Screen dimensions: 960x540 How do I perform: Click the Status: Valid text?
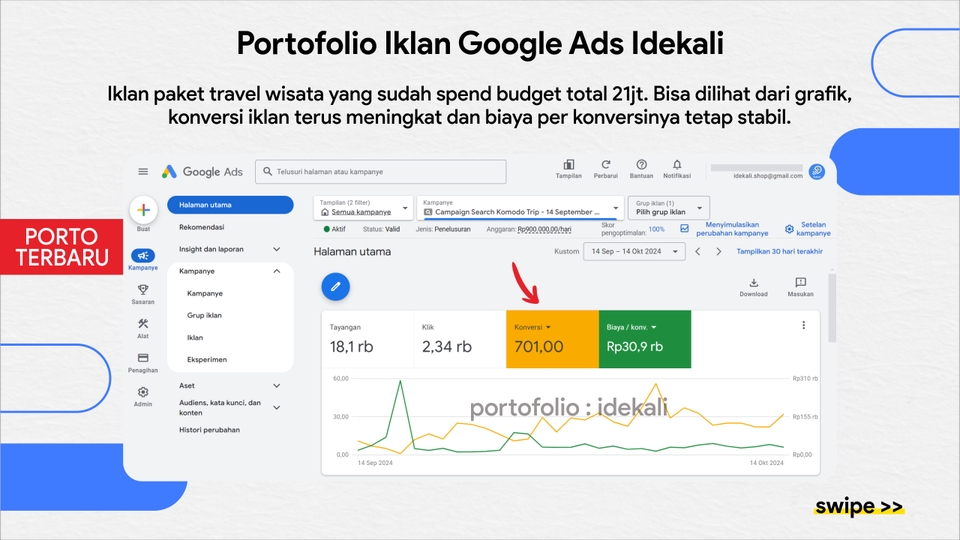[x=381, y=229]
